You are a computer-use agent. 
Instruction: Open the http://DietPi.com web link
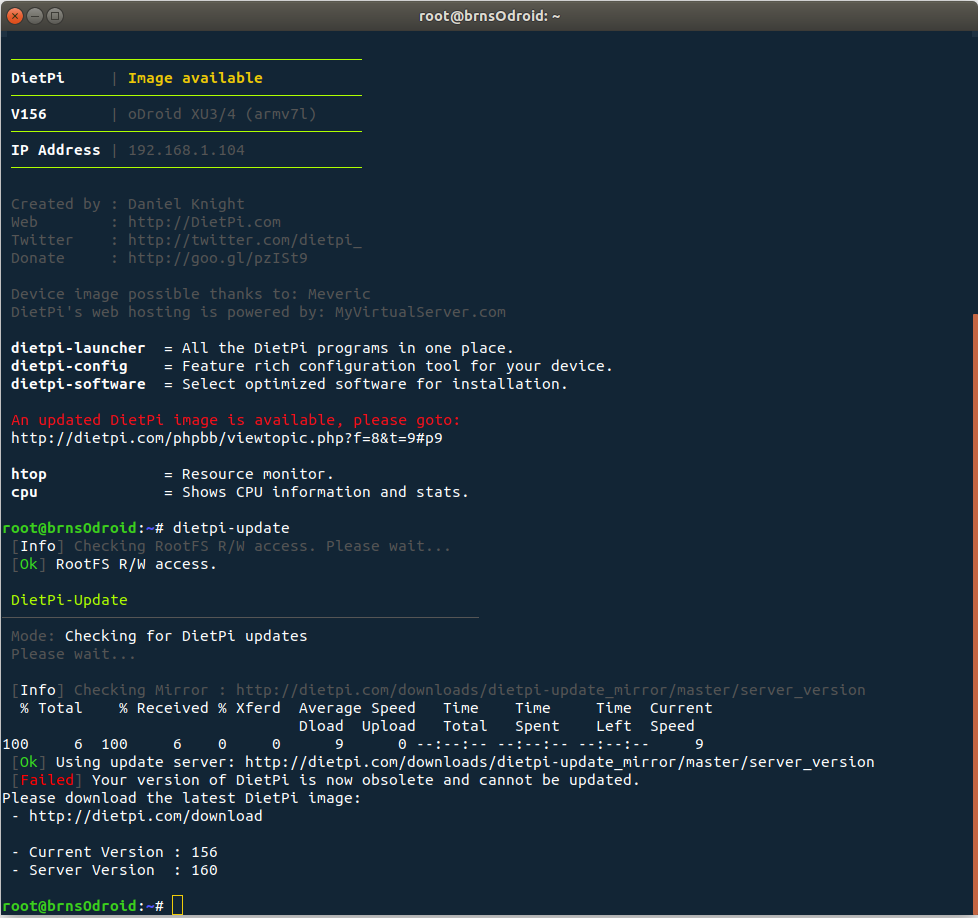tap(204, 222)
